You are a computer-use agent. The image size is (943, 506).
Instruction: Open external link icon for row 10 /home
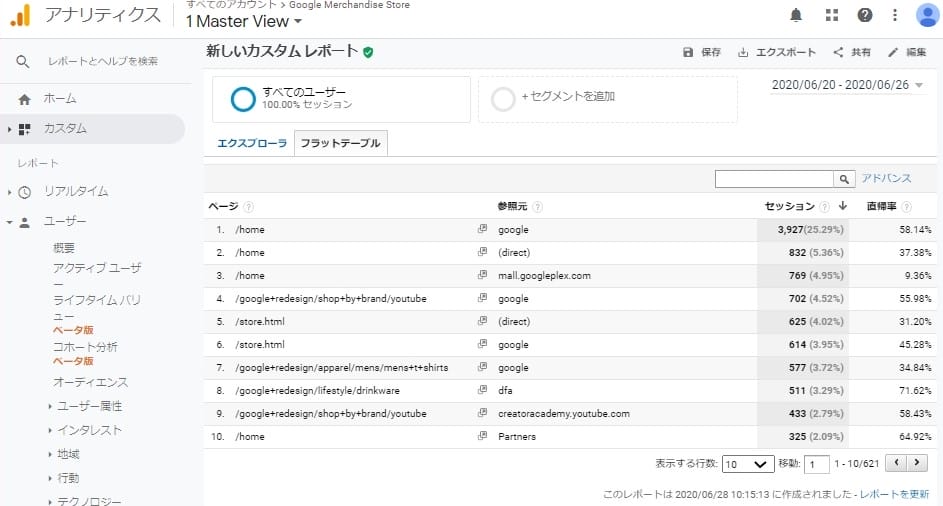[x=482, y=436]
